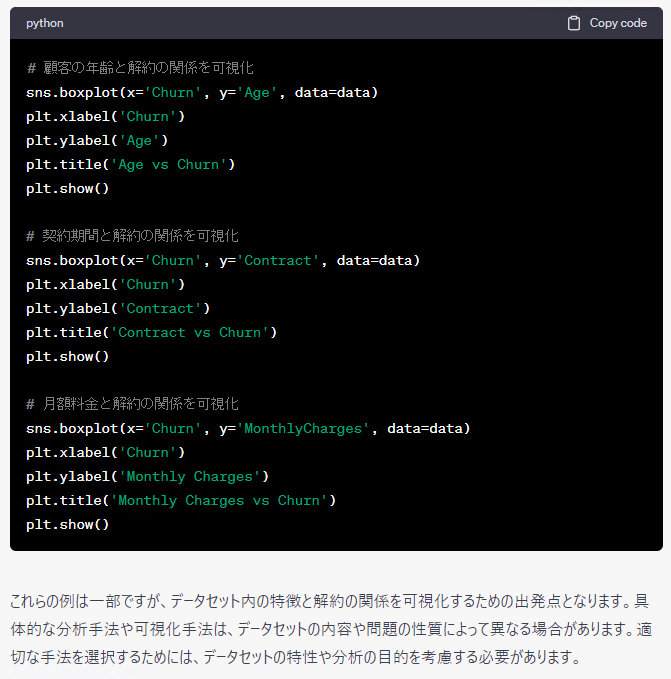Click the python language label
The width and height of the screenshot is (671, 679).
[45, 23]
